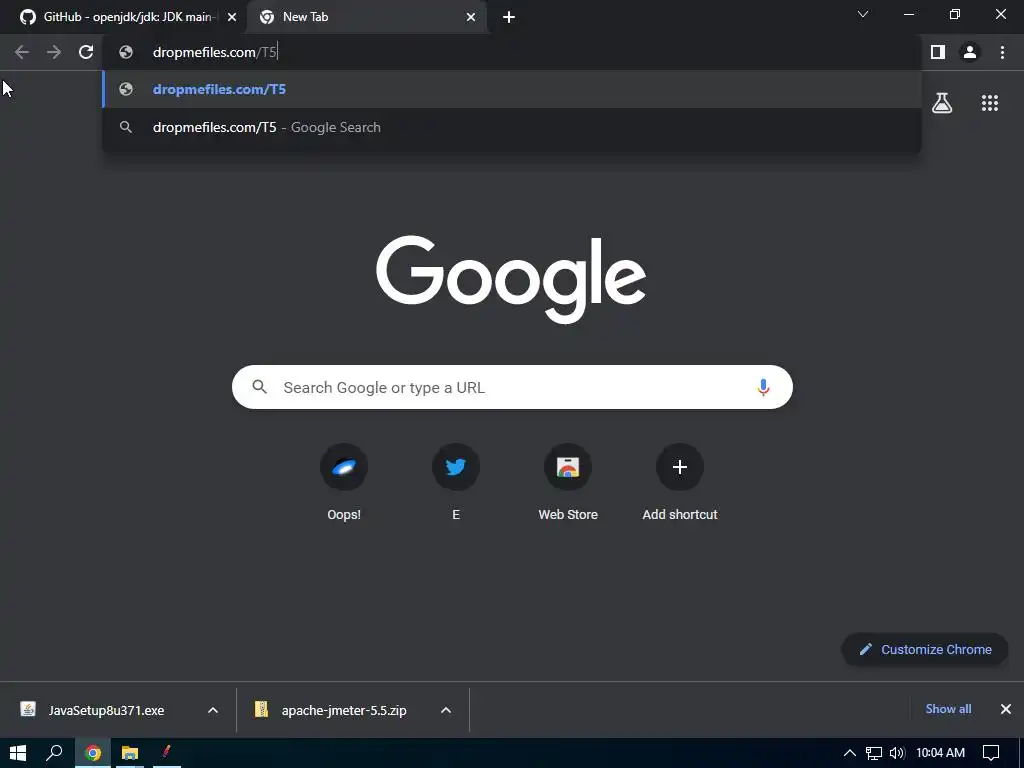Open a new tab with plus button
Viewport: 1024px width, 768px height.
(x=509, y=17)
